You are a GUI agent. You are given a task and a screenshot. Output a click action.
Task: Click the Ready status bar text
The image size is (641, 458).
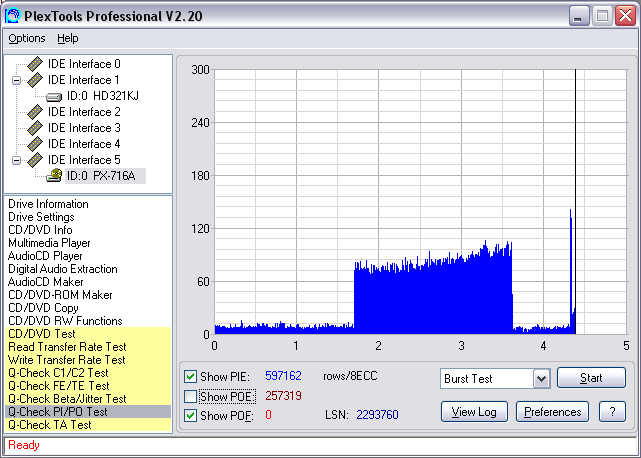(x=24, y=445)
